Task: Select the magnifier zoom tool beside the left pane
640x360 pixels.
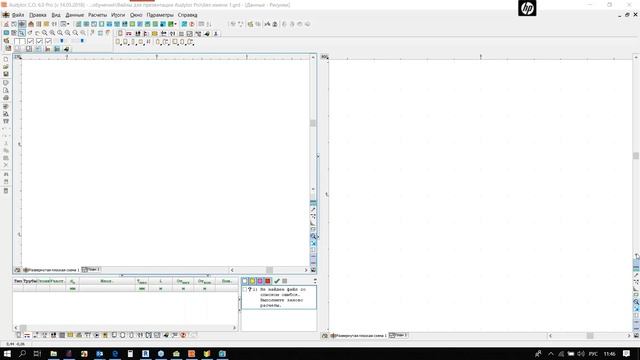Action: [313, 236]
